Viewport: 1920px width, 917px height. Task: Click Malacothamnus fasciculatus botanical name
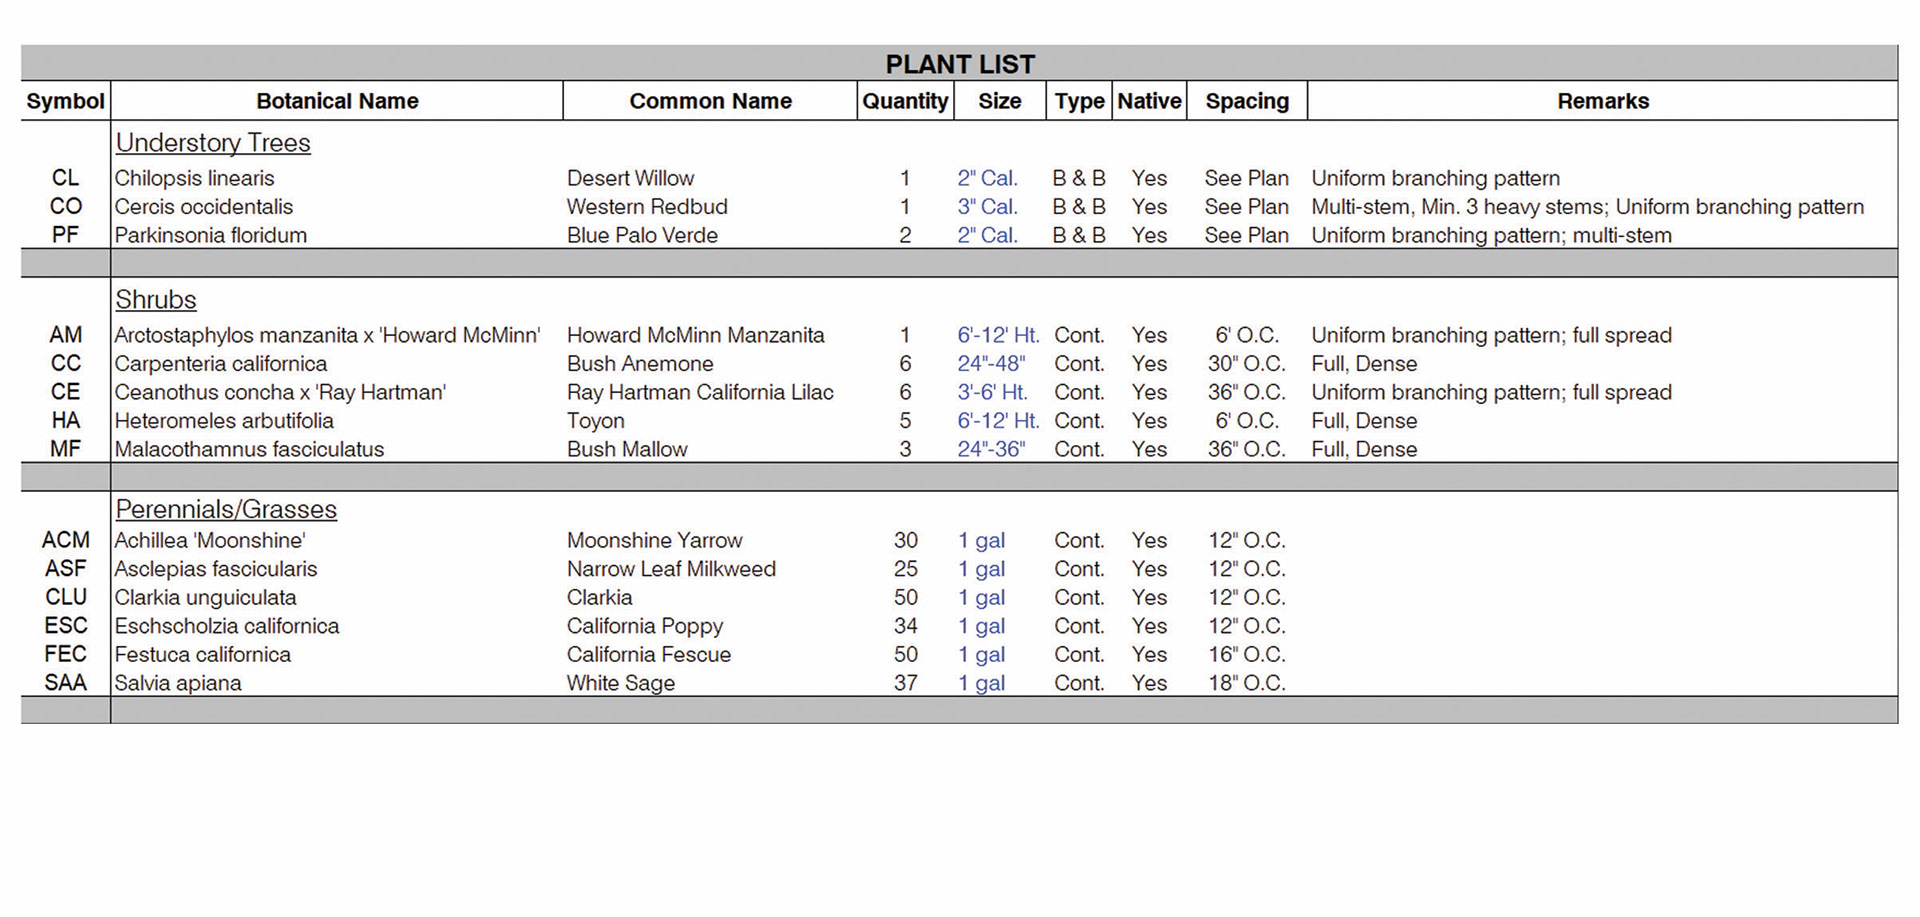pos(249,449)
